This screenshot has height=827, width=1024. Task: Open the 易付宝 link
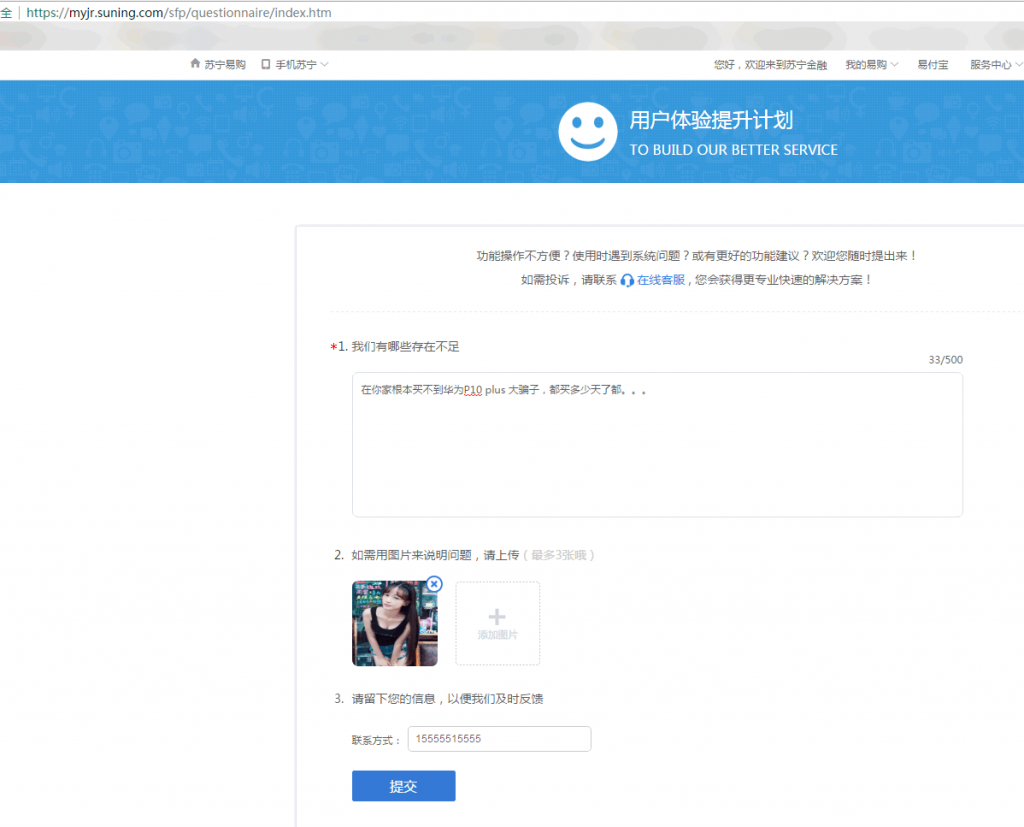coord(933,64)
